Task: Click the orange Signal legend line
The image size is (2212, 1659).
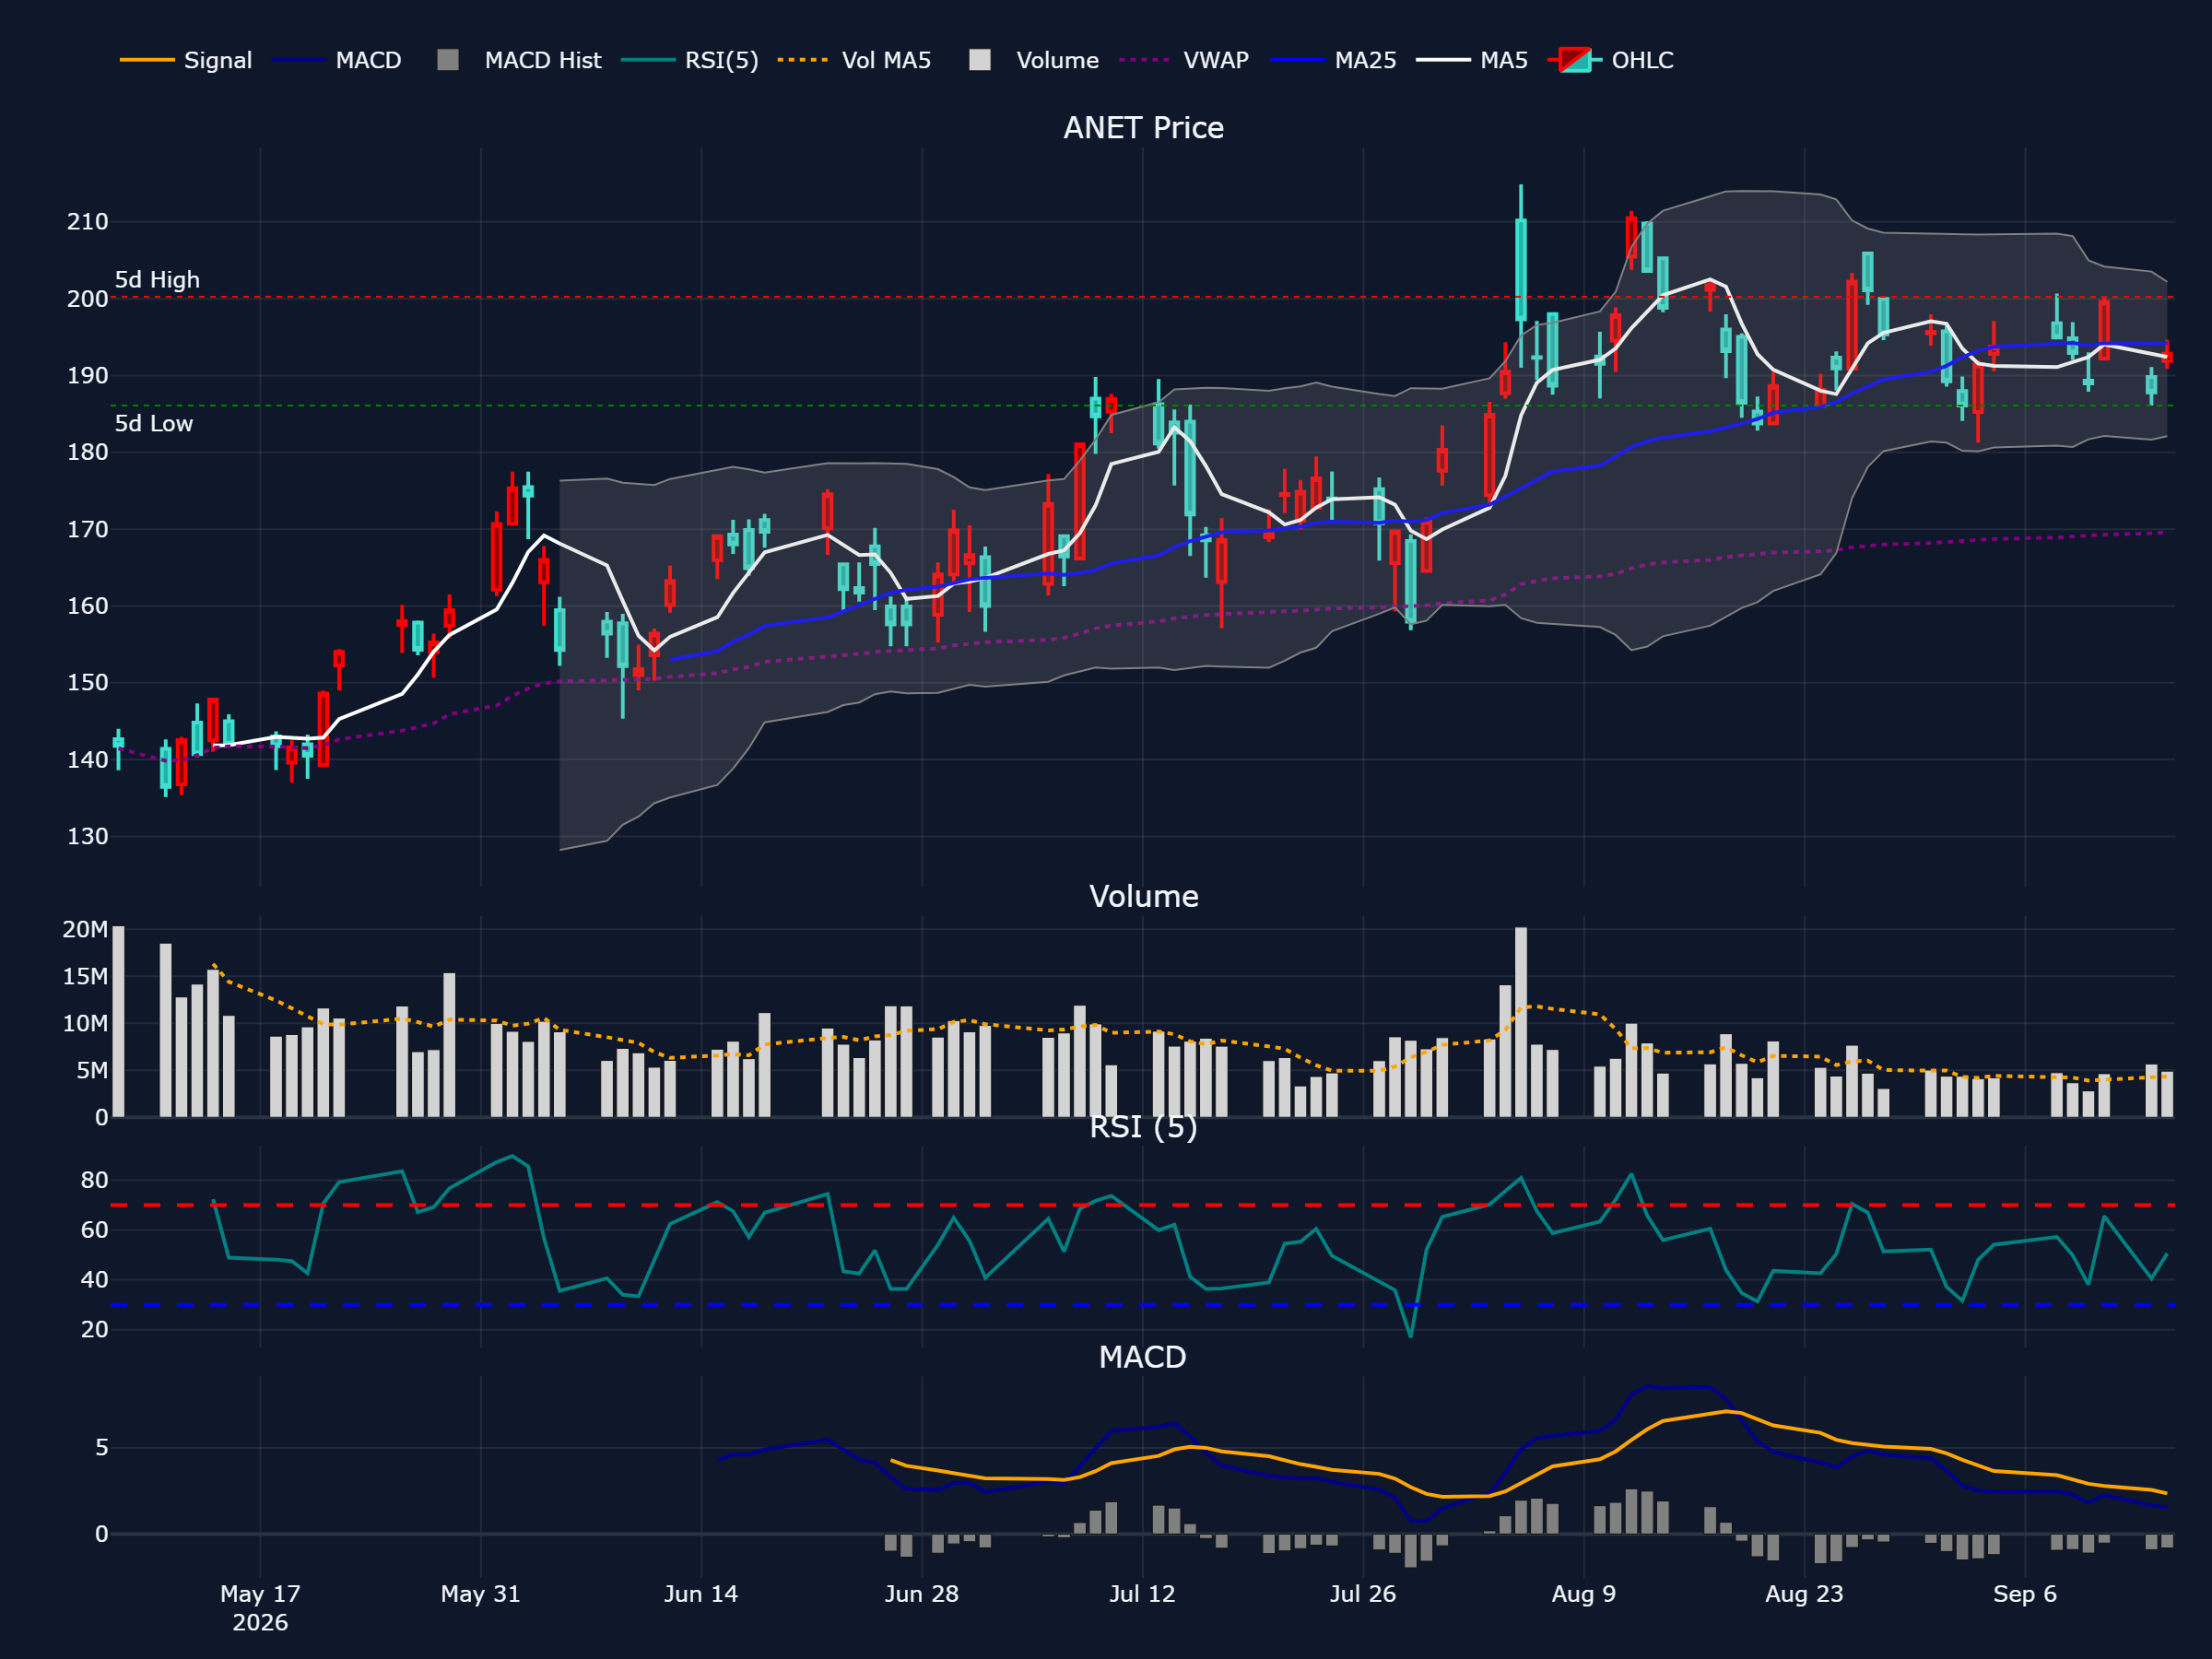Action: tap(147, 60)
